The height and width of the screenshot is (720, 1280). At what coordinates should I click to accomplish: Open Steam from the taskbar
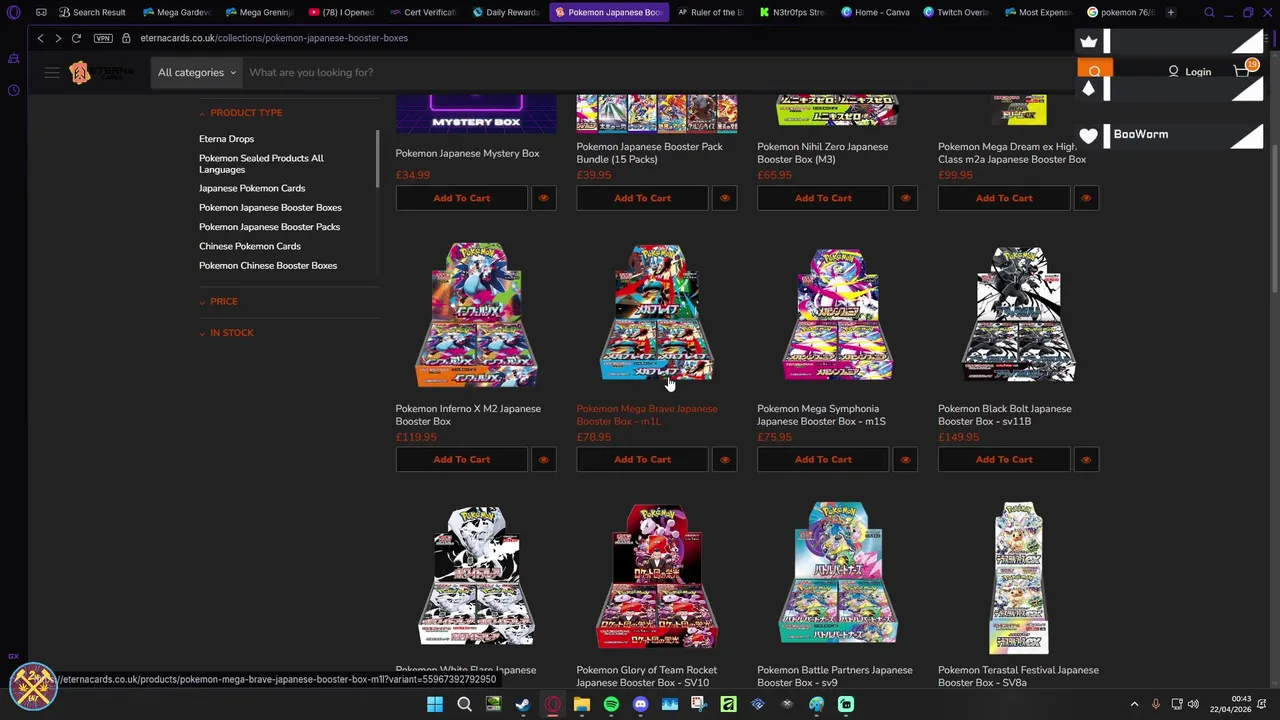point(523,704)
